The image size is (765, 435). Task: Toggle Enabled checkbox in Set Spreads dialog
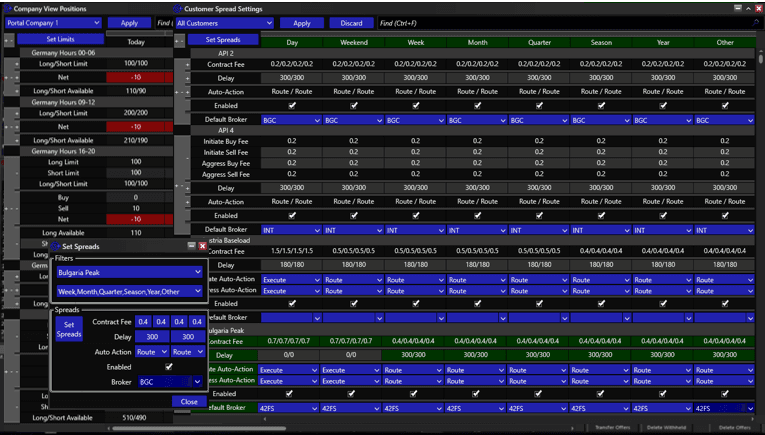tap(168, 367)
